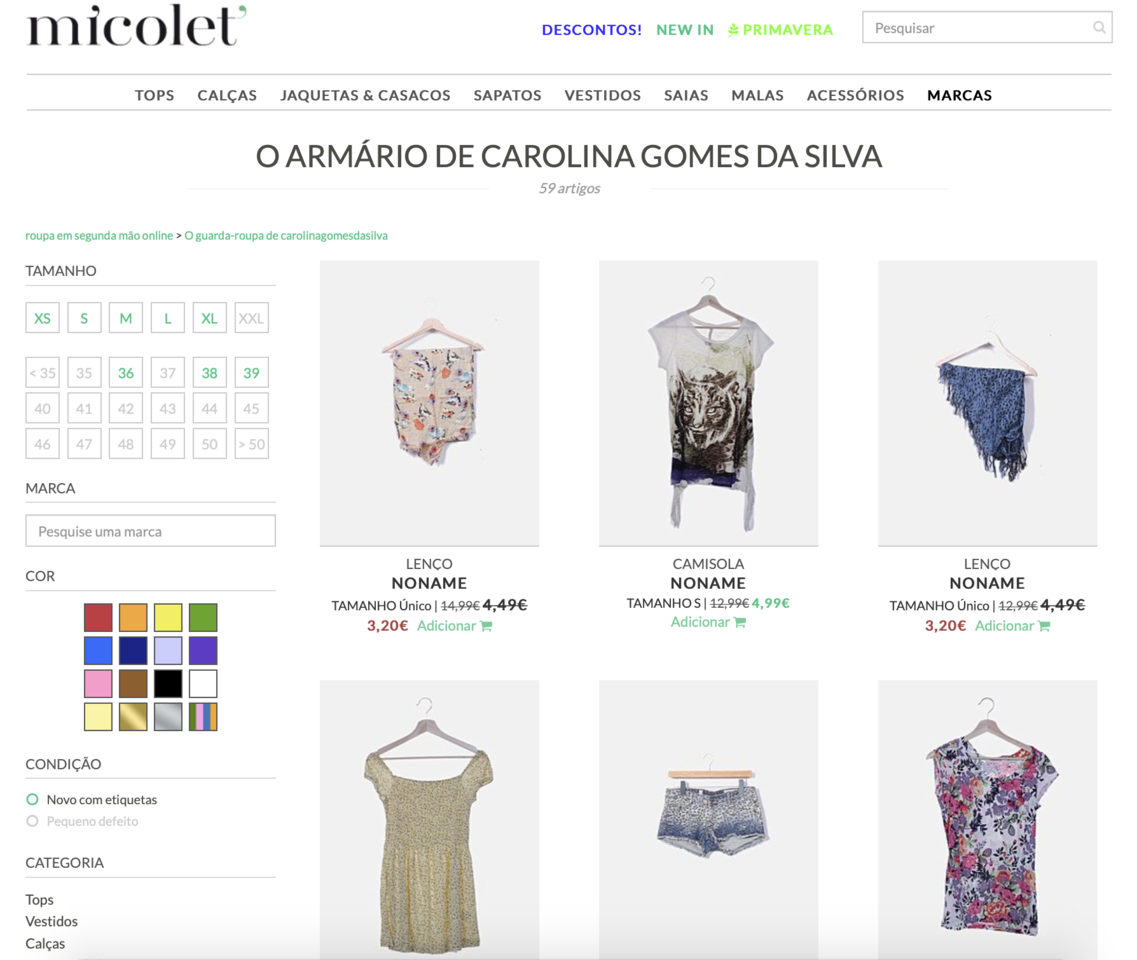Open the tiger Camisola product thumbnail
The image size is (1137, 960).
pos(708,403)
